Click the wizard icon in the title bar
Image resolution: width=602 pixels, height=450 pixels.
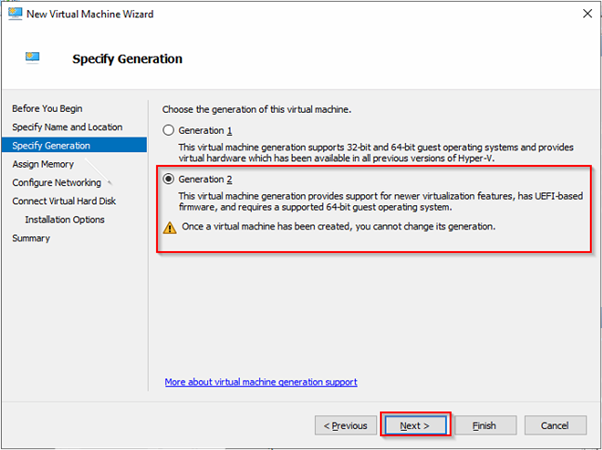point(15,15)
